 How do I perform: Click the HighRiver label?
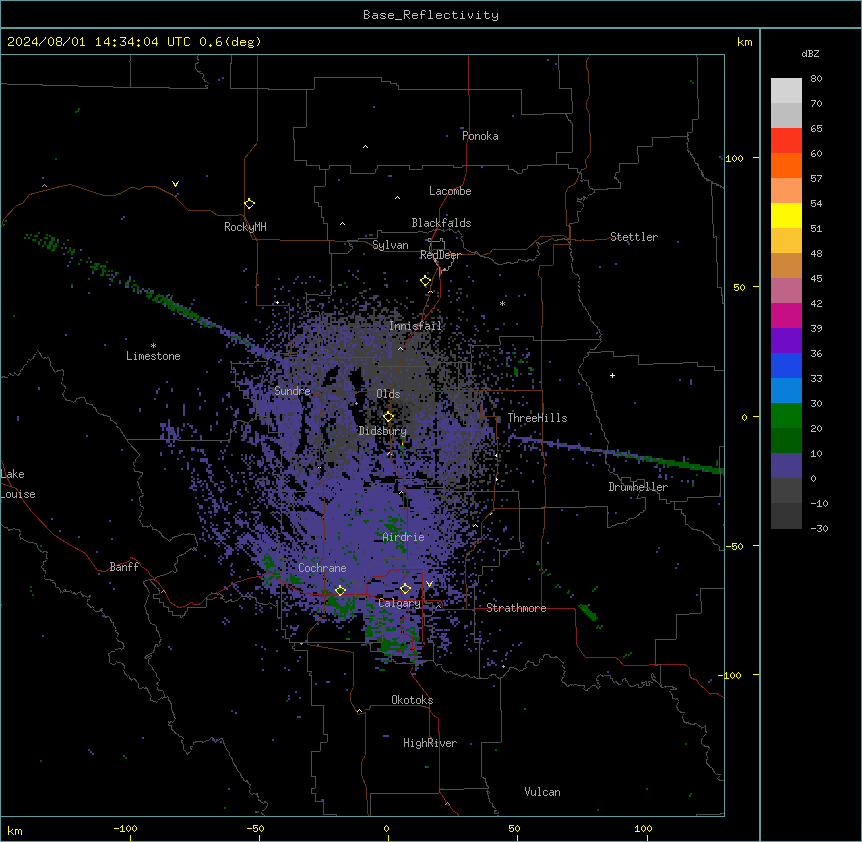430,743
